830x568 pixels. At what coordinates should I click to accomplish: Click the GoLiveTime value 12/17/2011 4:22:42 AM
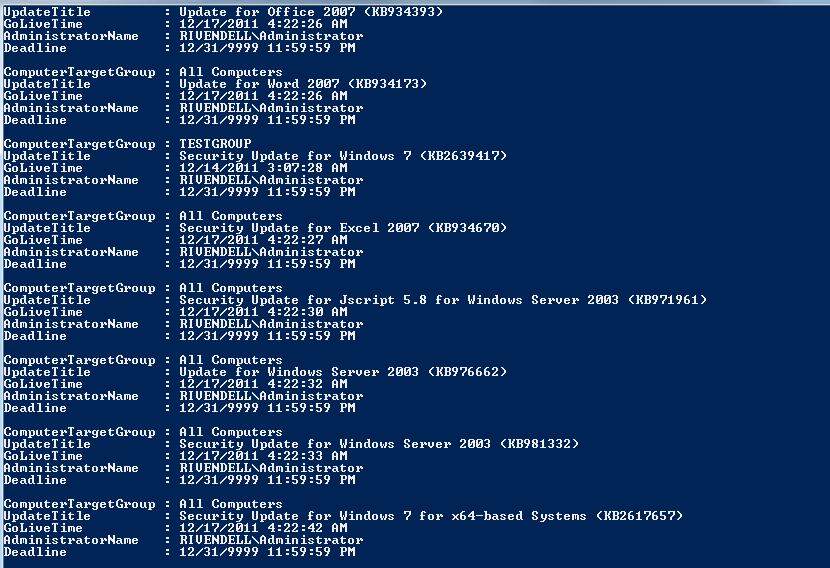point(263,528)
